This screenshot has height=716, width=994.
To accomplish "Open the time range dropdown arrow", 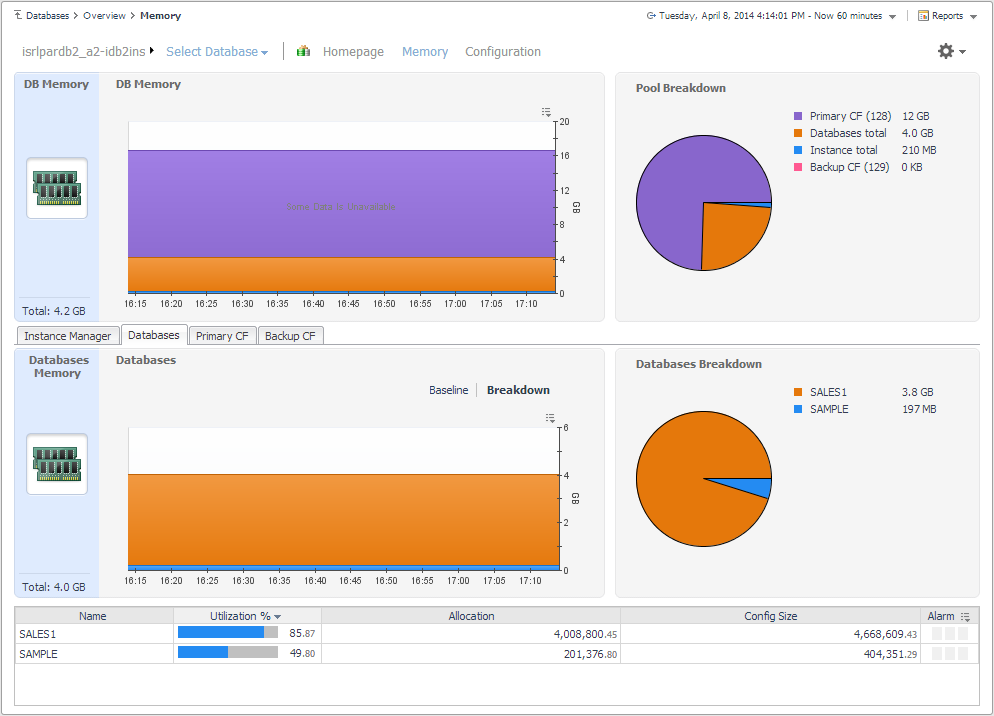I will (x=892, y=17).
